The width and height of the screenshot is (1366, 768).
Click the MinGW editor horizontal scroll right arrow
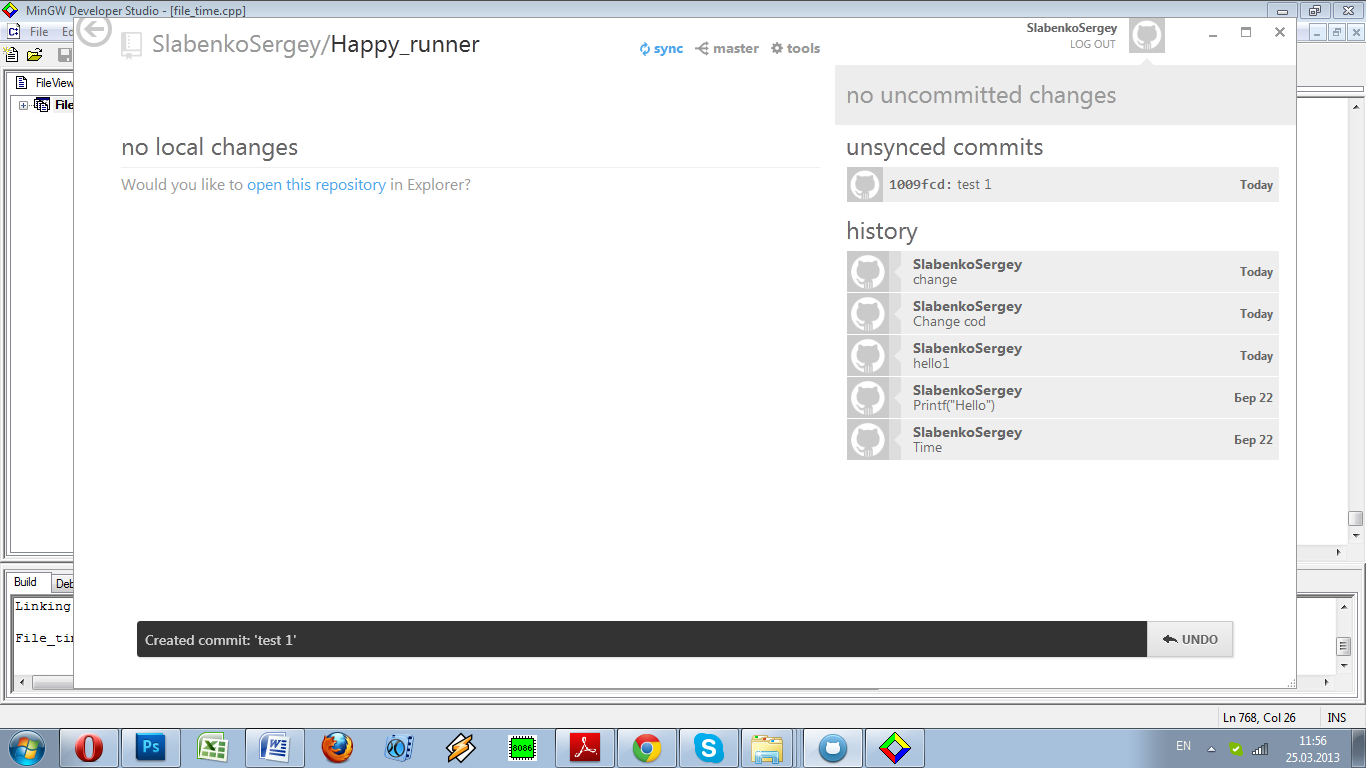coord(1340,552)
